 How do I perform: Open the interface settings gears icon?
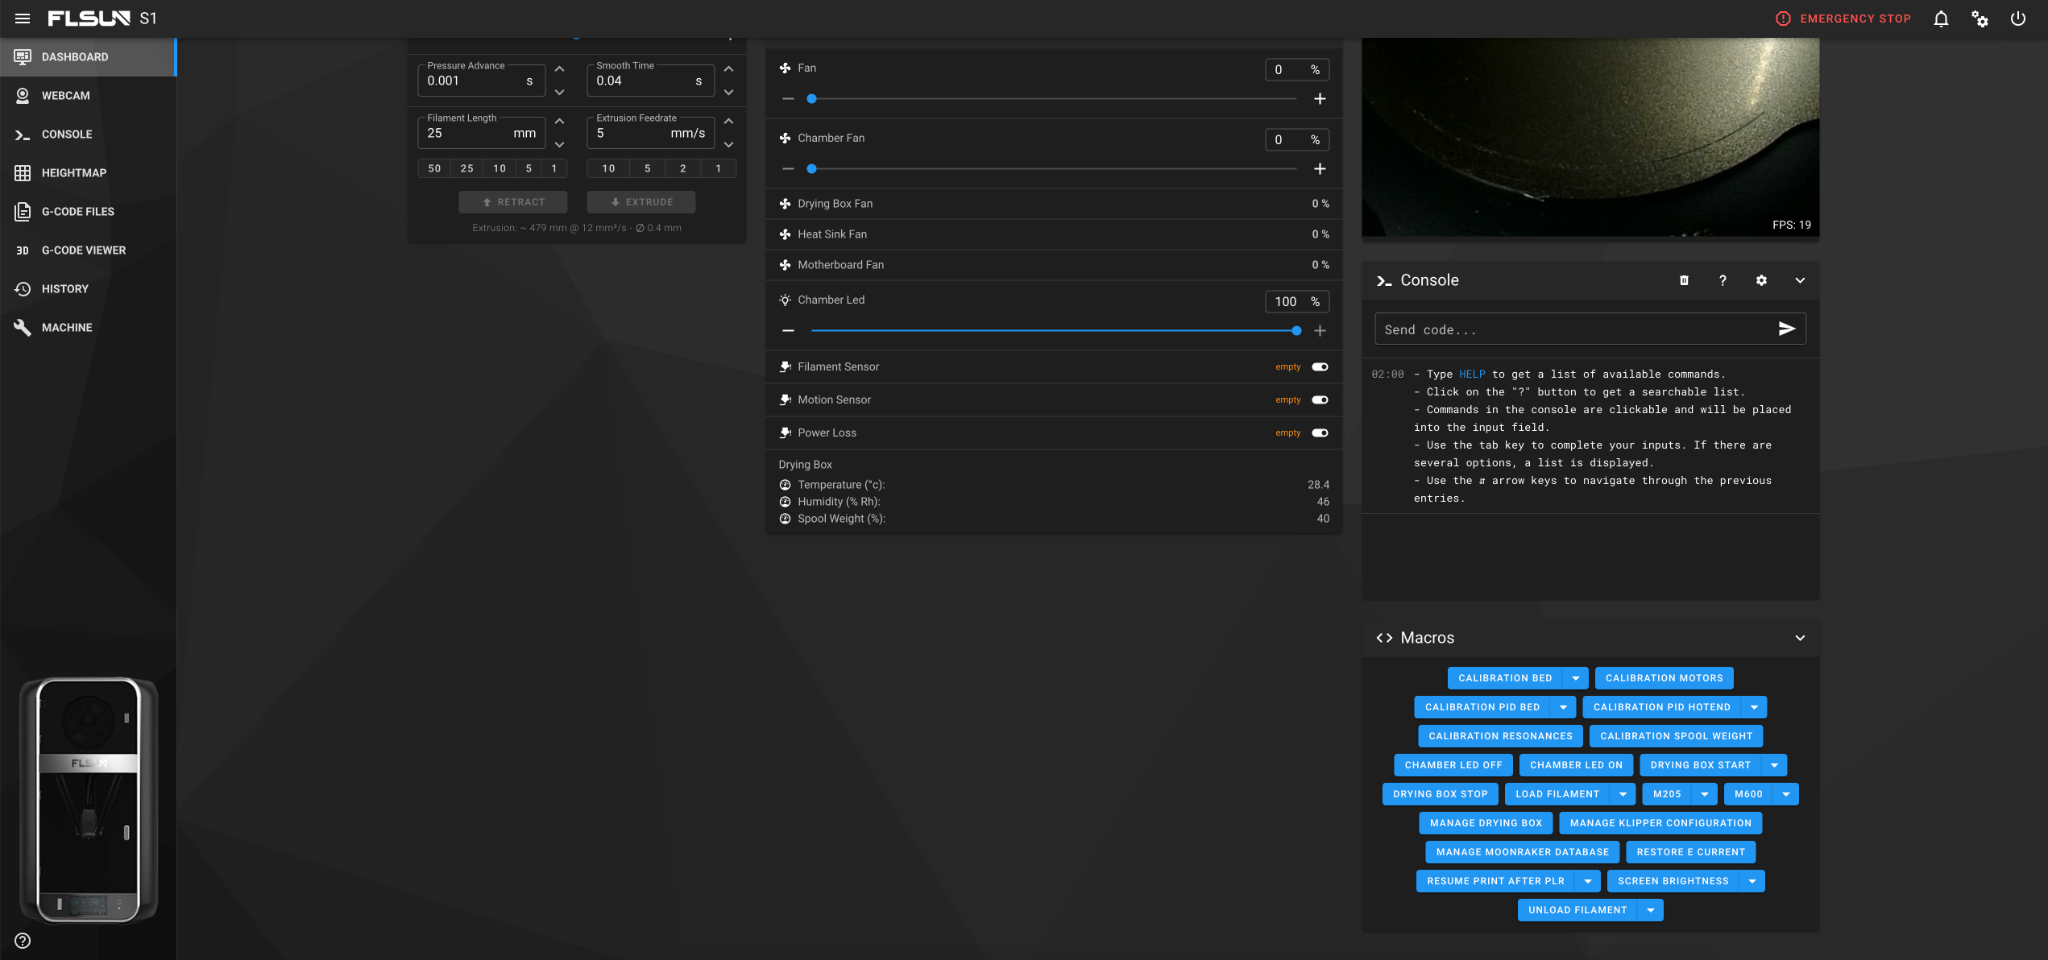1980,18
